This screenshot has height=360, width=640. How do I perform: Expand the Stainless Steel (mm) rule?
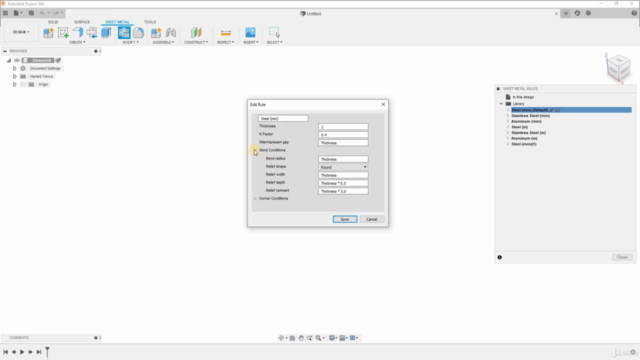[508, 116]
